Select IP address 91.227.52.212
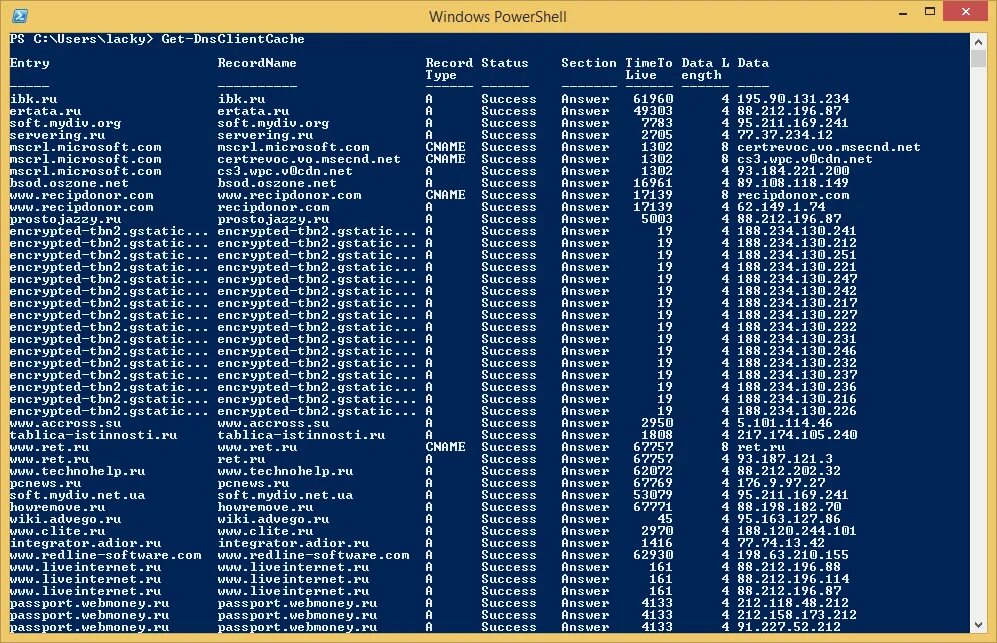 point(789,628)
